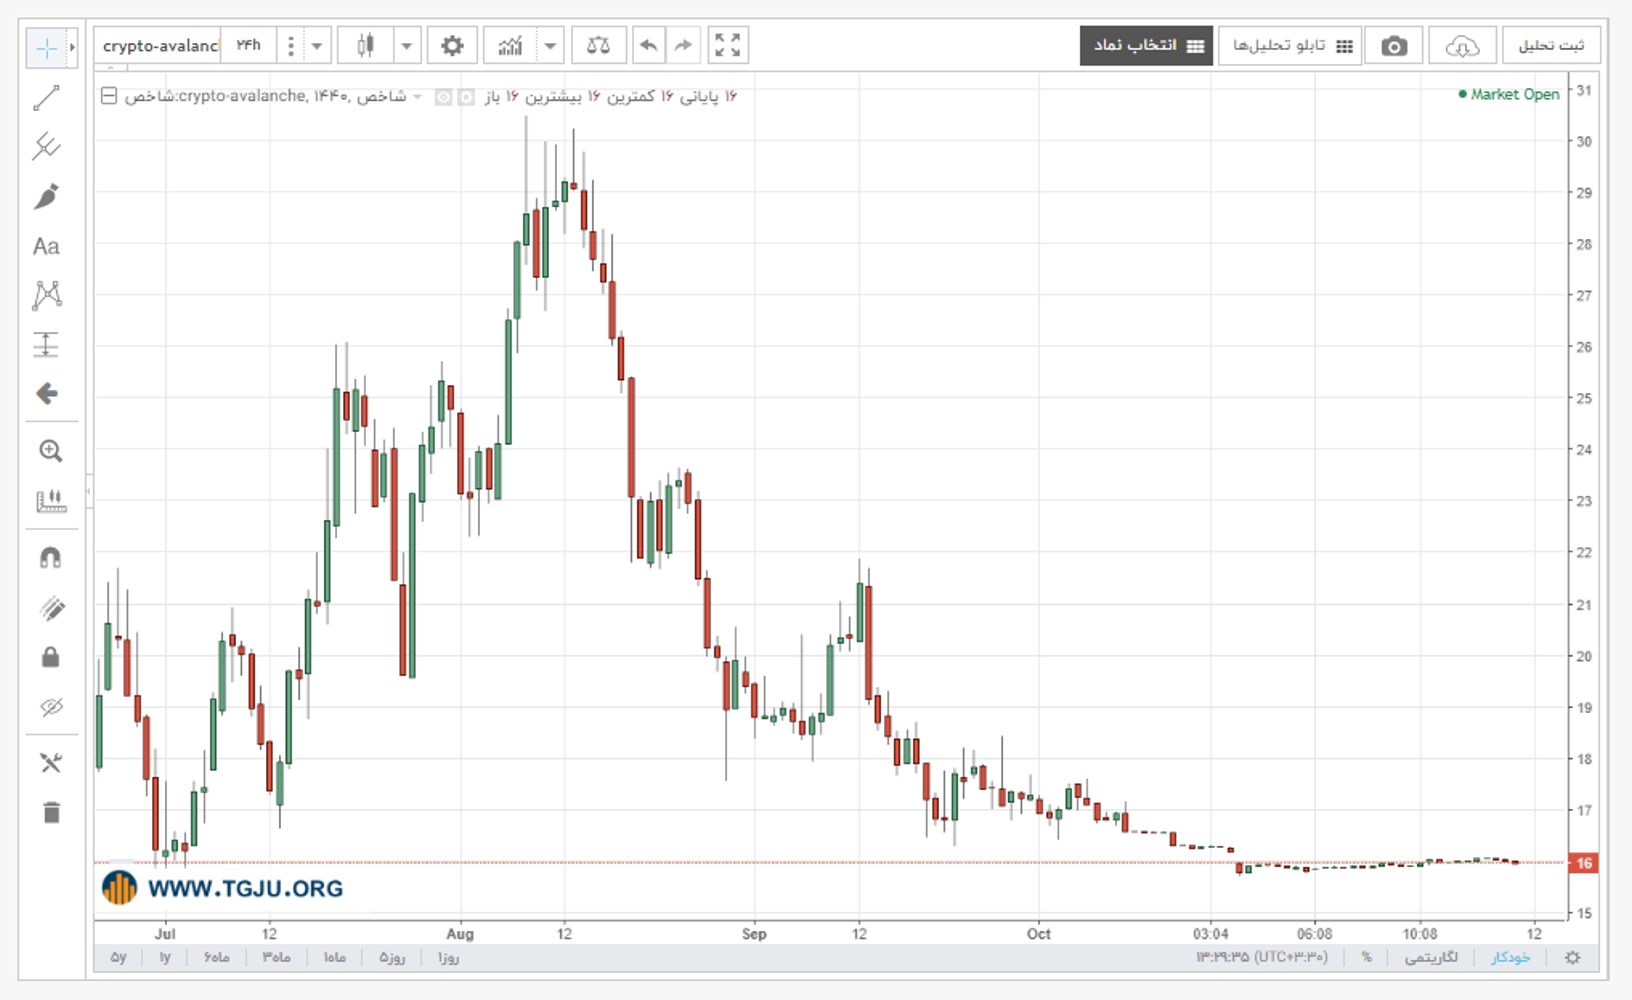This screenshot has width=1632, height=1000.
Task: Select the Aa text annotation tool
Action: (46, 246)
